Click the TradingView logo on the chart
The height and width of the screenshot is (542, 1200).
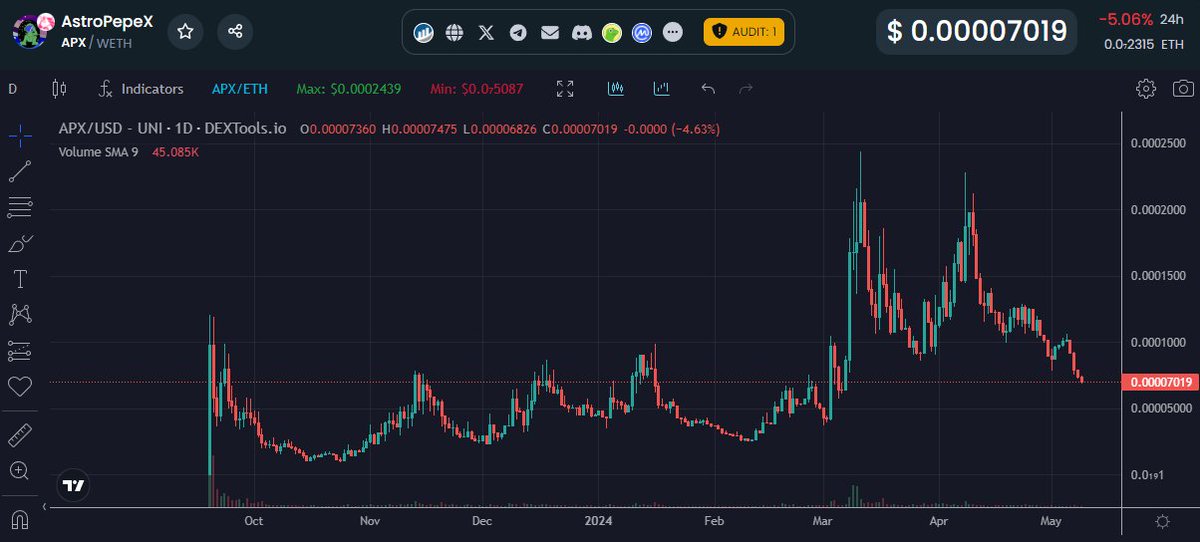[73, 485]
